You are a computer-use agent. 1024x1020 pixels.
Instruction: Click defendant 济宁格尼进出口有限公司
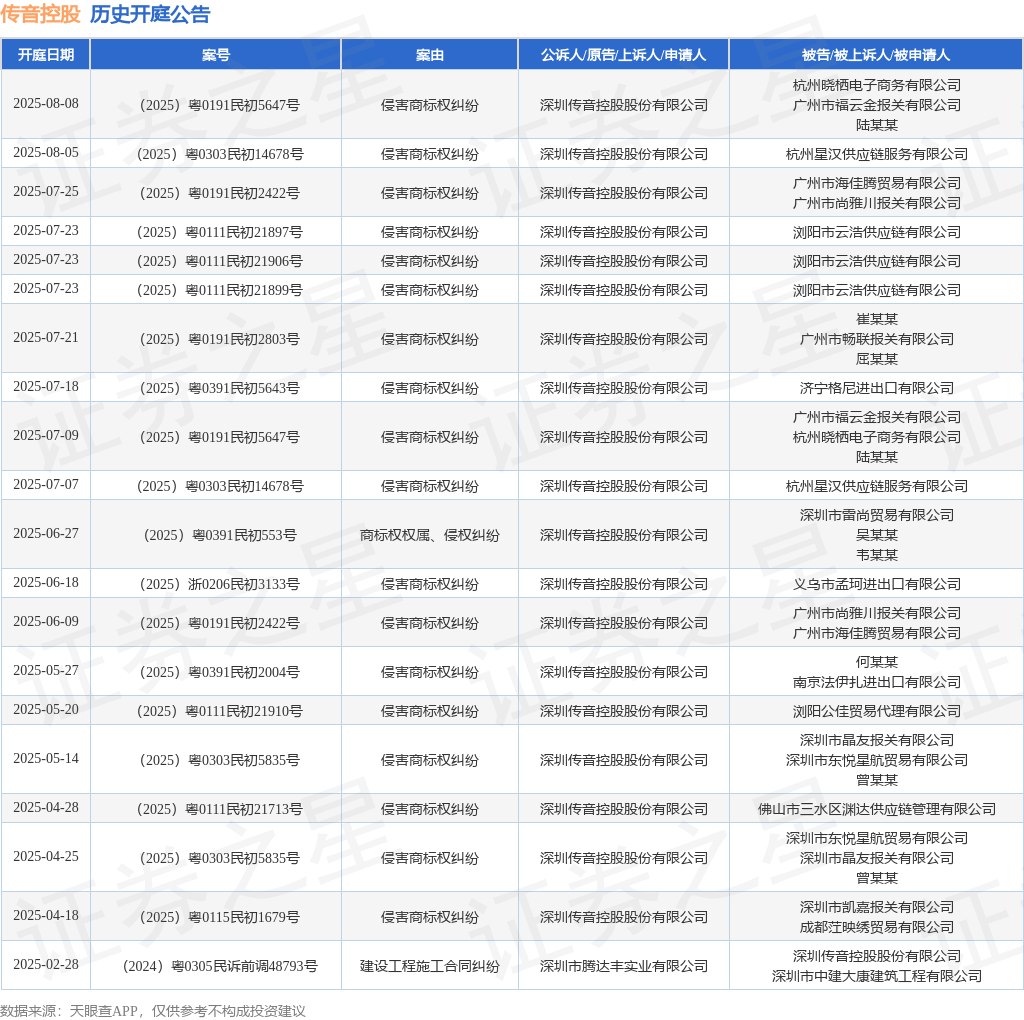pos(876,388)
